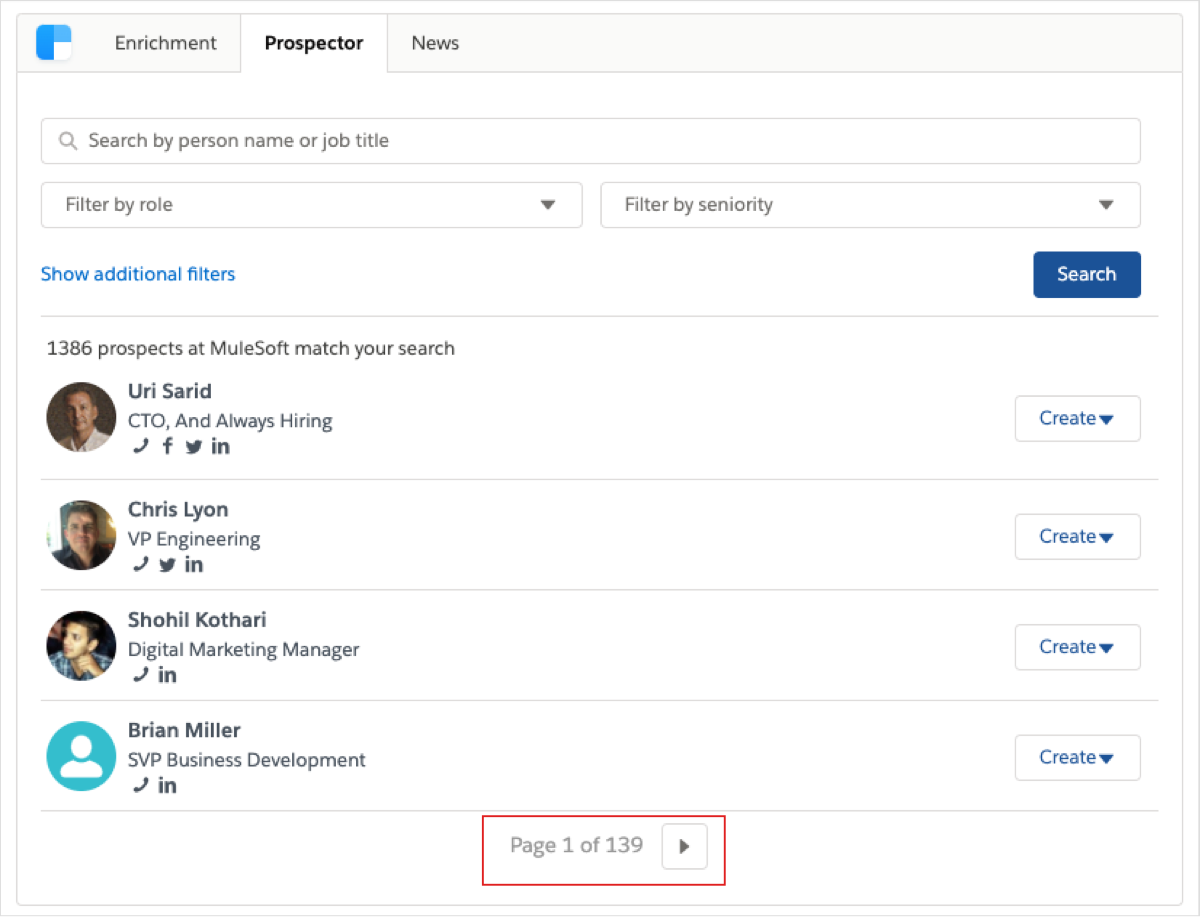The image size is (1200, 917).
Task: Open Create dropdown for Shohil Kothari
Action: click(x=1077, y=647)
